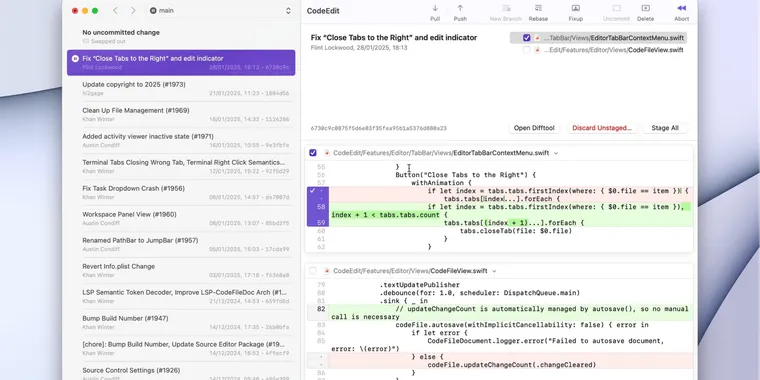Image resolution: width=760 pixels, height=380 pixels.
Task: Click the commit hash 6730c9c0875f5d6e03f35fea95b1a5376d880a23
Action: point(379,128)
